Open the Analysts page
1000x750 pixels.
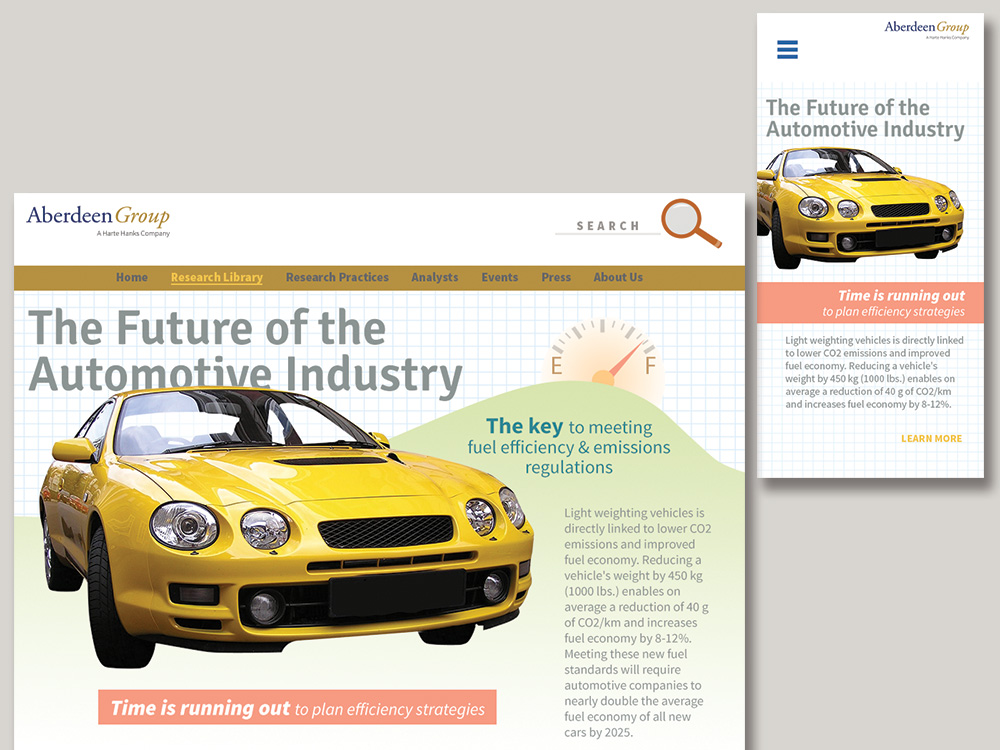coord(434,278)
